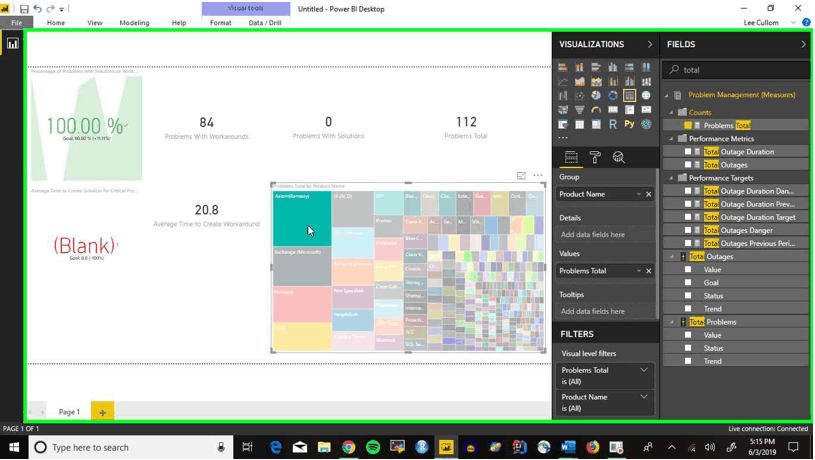This screenshot has height=460, width=815.
Task: Check the Total Outage Duration field checkbox
Action: pyautogui.click(x=688, y=152)
